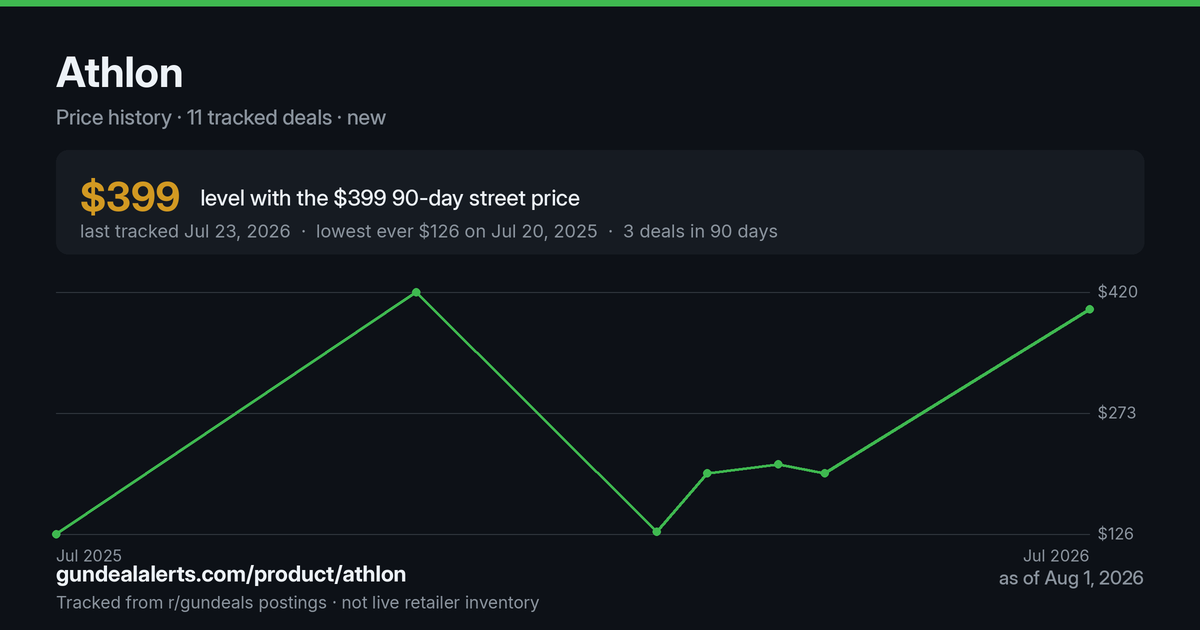
Task: Click the lowest trough data point near $126
Action: click(657, 531)
